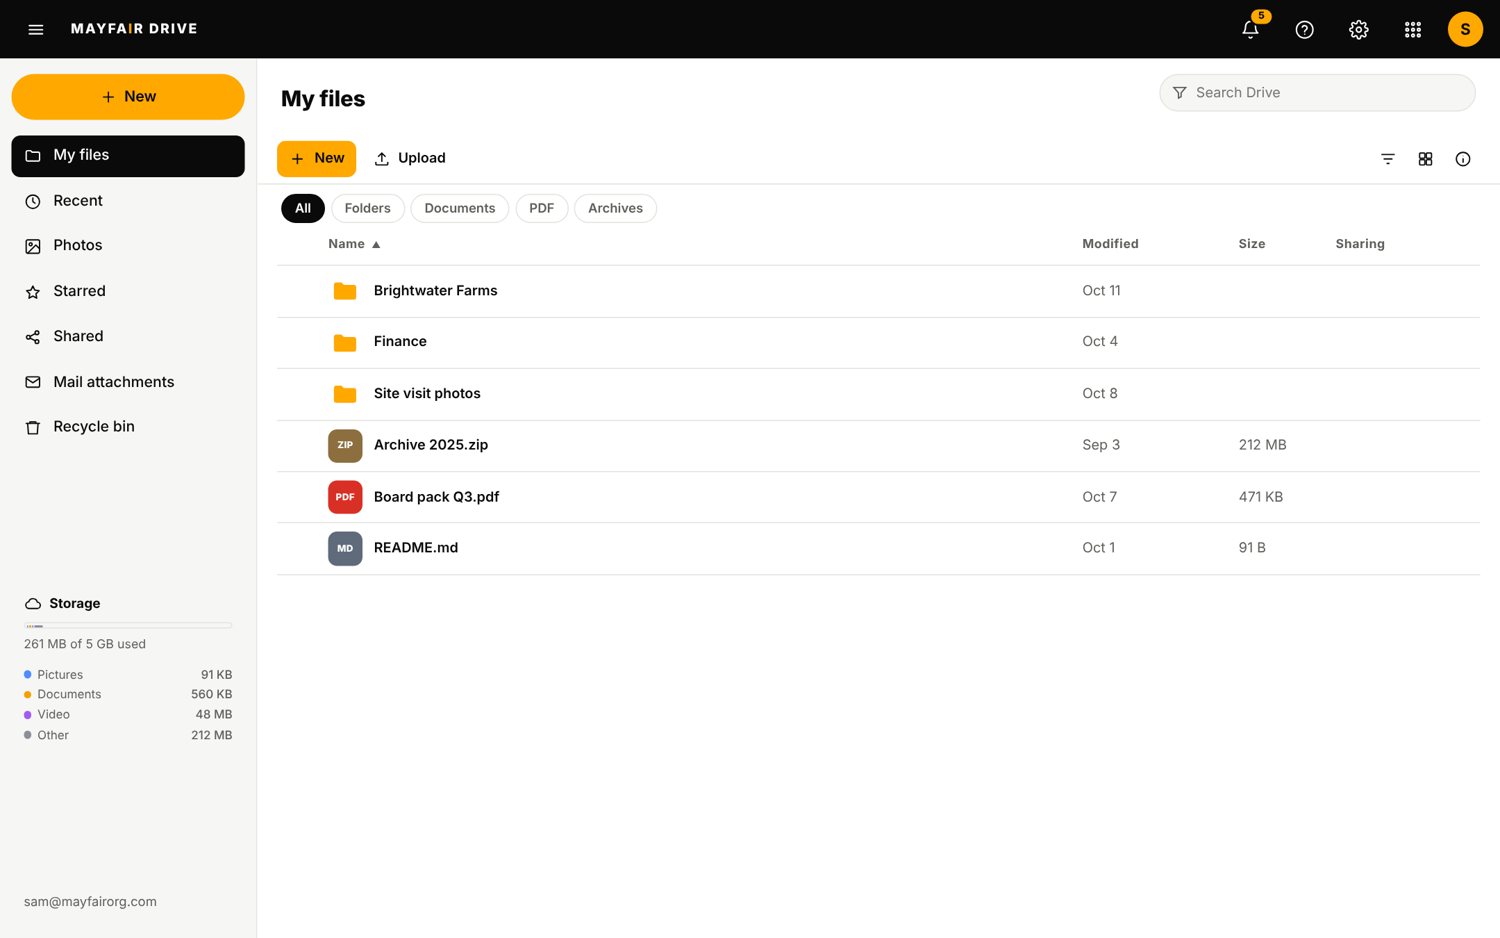Open the account avatar S
The height and width of the screenshot is (938, 1500).
point(1465,29)
